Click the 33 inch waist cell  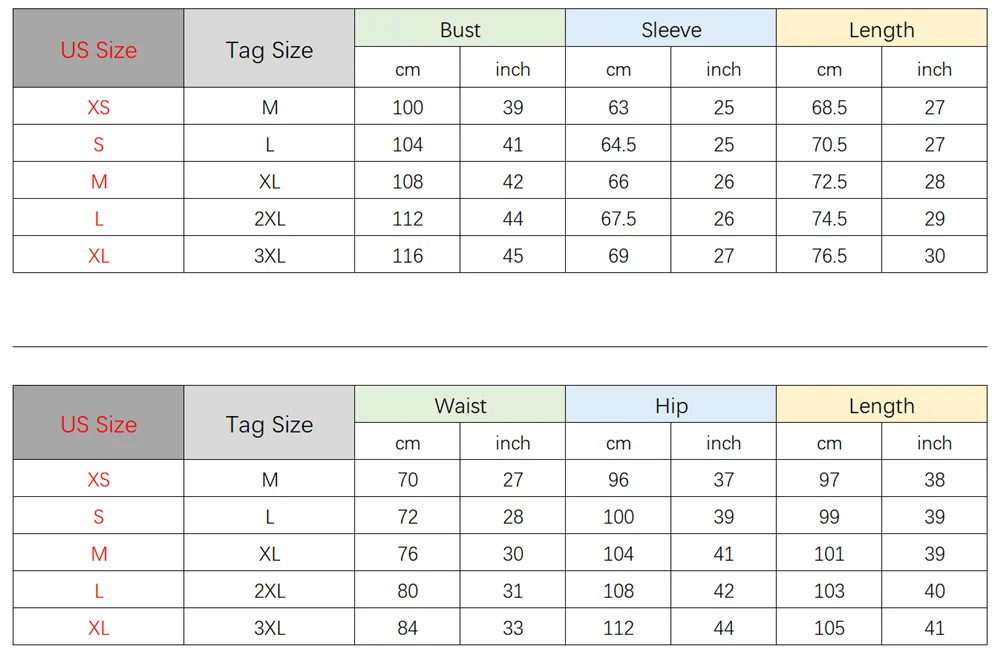pyautogui.click(x=513, y=629)
